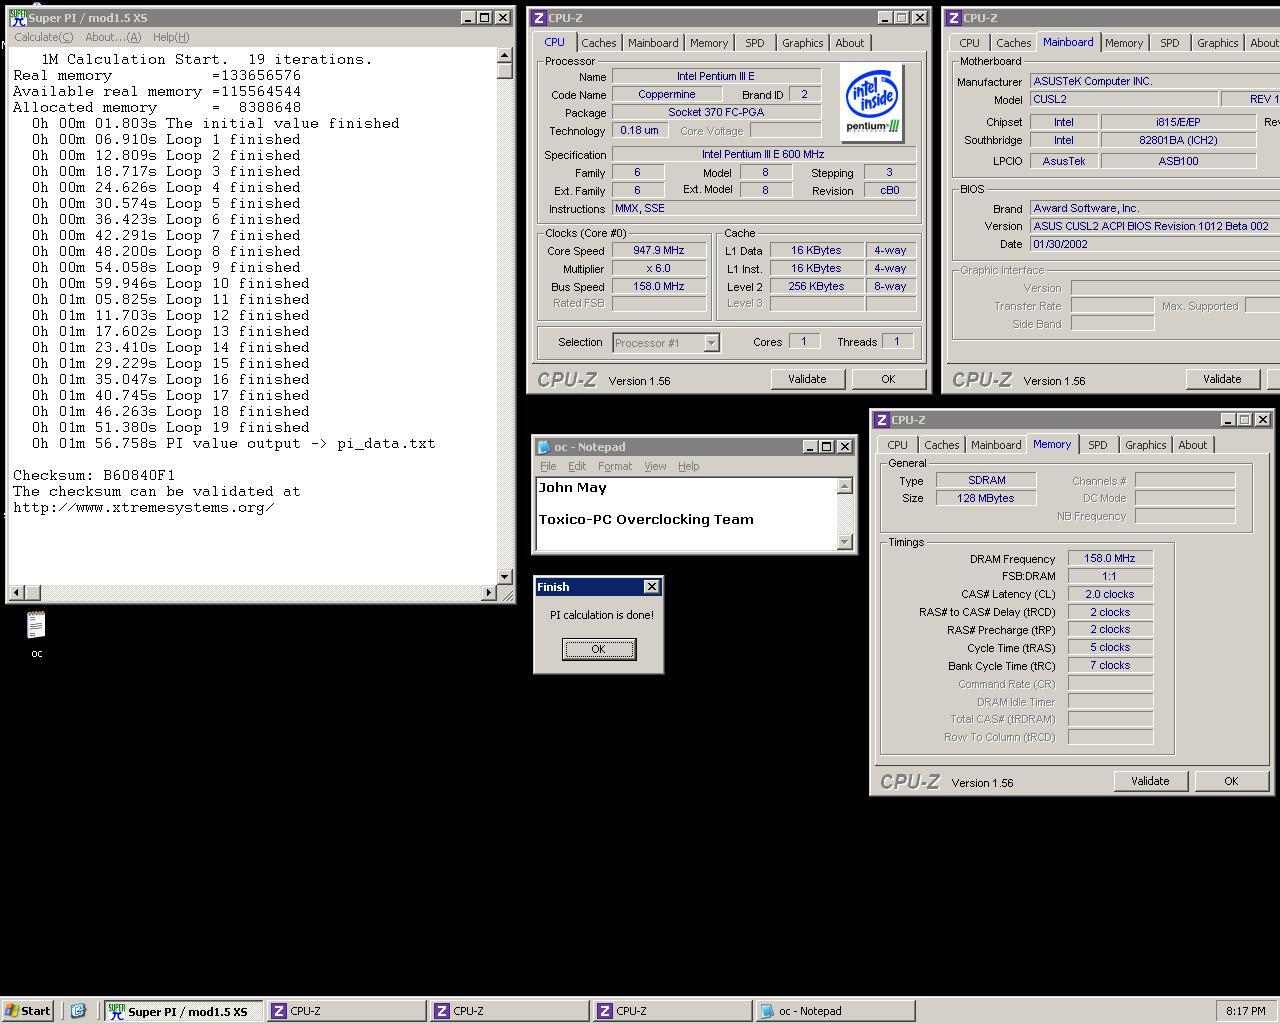Switch to Graphics tab in first CPU-Z window
1280x1024 pixels.
click(x=803, y=43)
